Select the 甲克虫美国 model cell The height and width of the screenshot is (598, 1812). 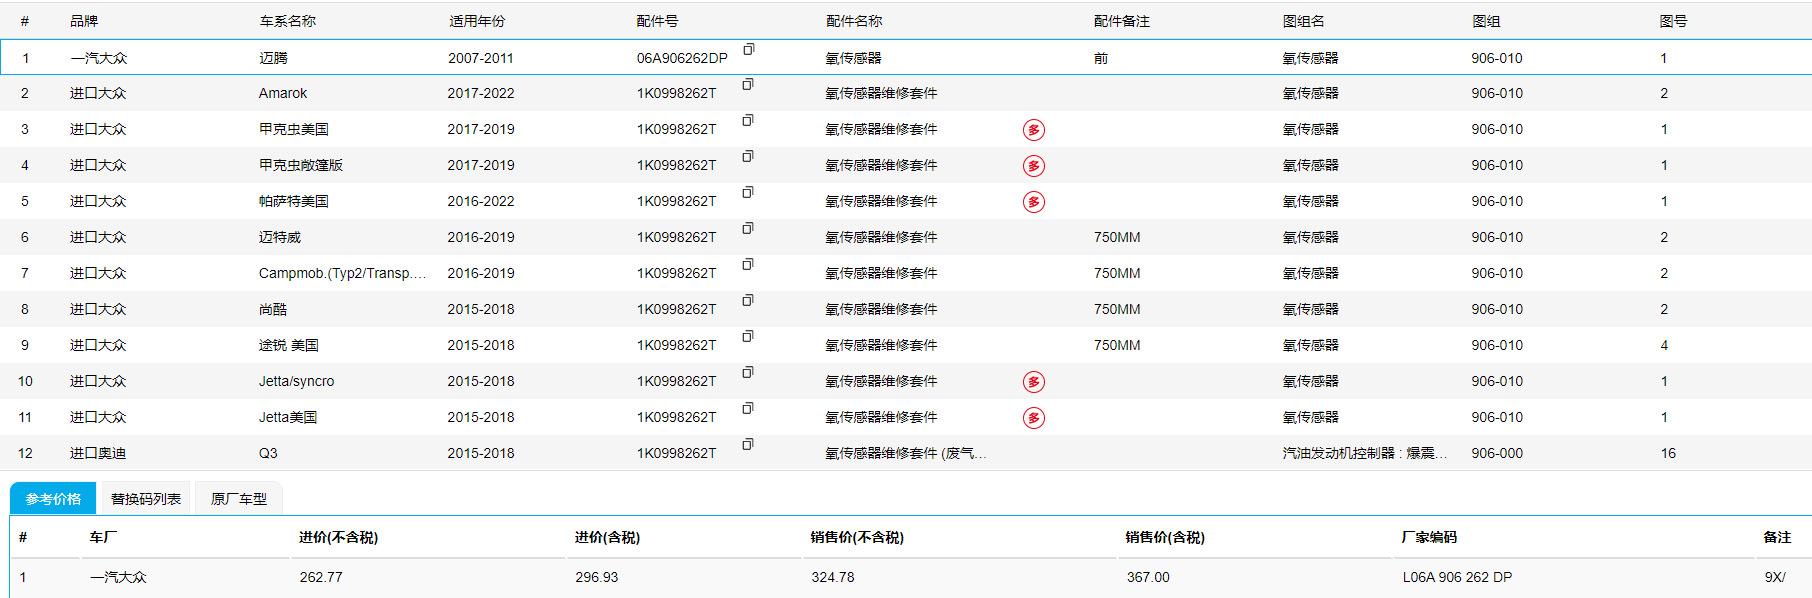pyautogui.click(x=294, y=129)
